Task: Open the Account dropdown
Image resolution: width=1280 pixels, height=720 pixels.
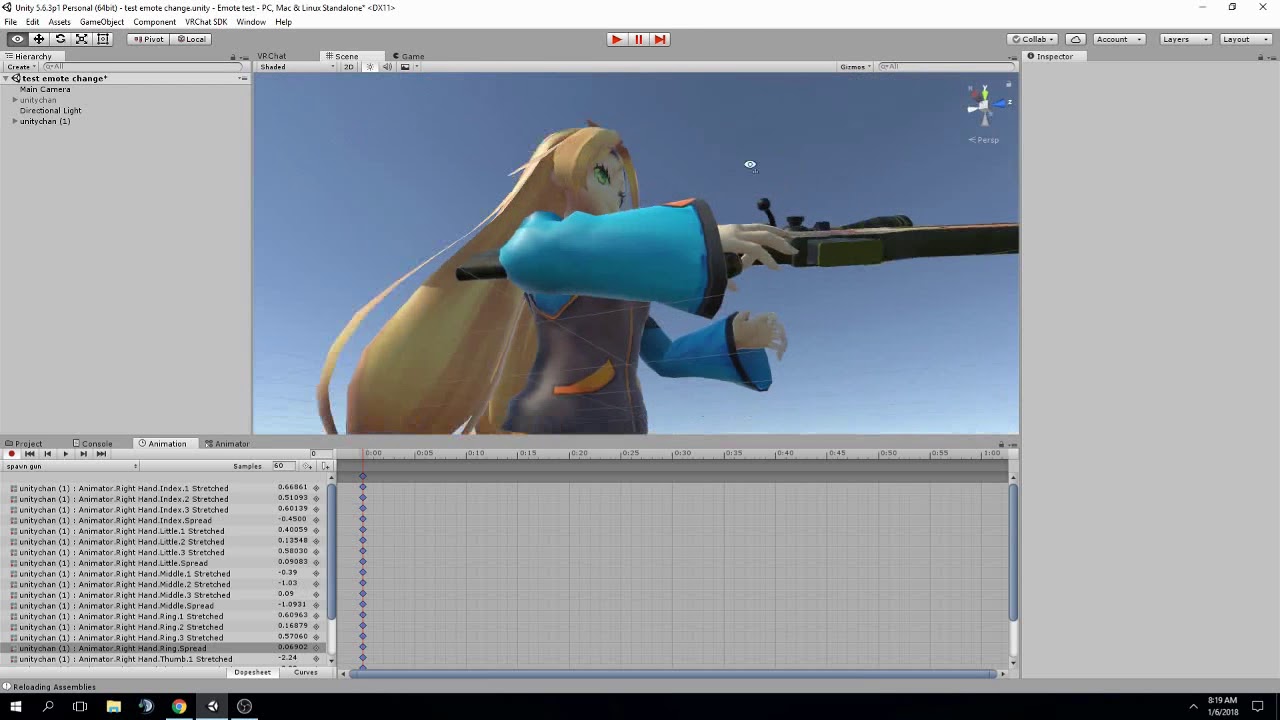Action: pos(1118,39)
